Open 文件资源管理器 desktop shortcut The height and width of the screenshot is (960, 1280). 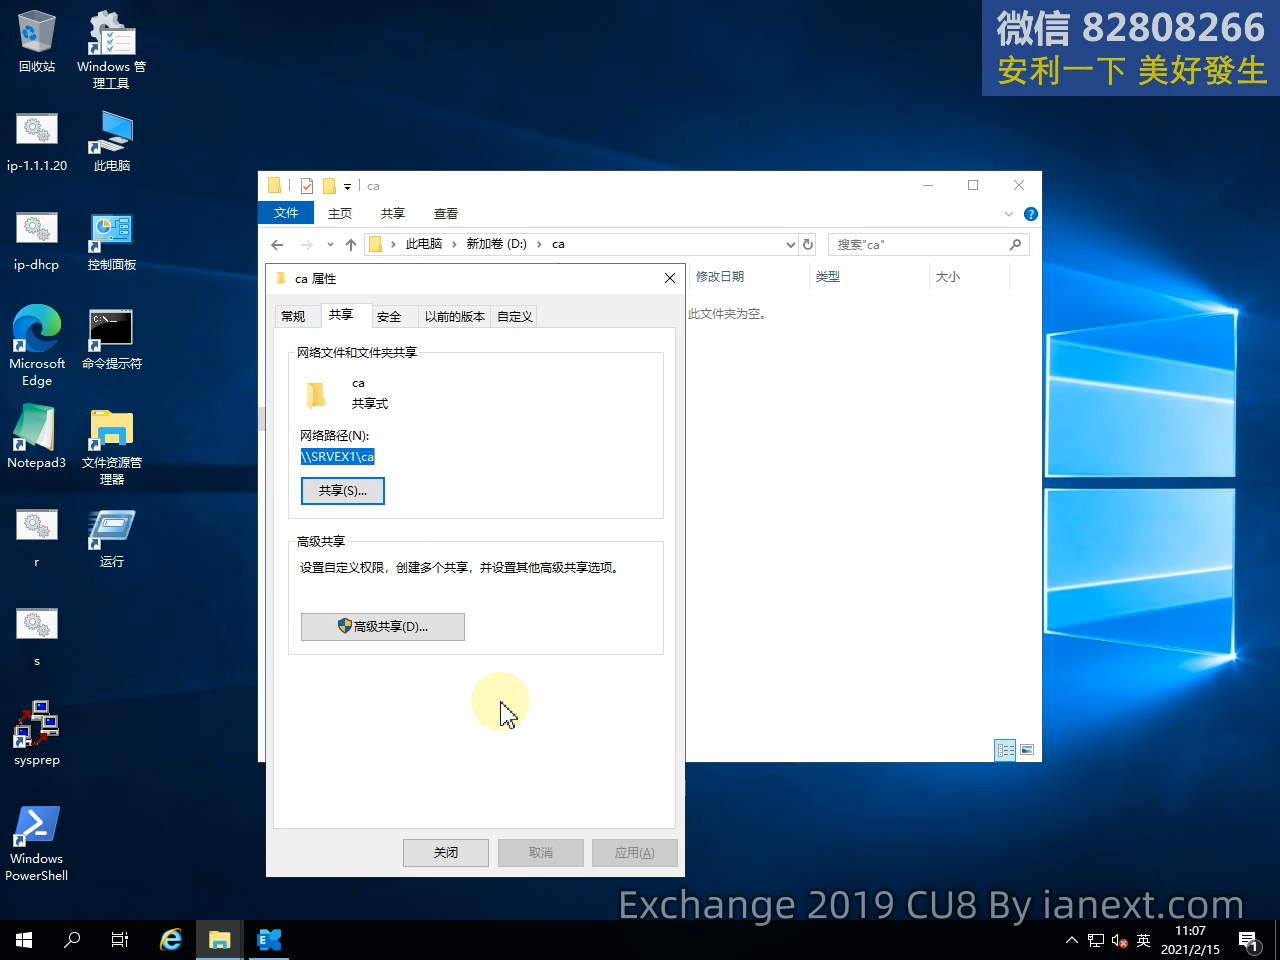tap(111, 447)
